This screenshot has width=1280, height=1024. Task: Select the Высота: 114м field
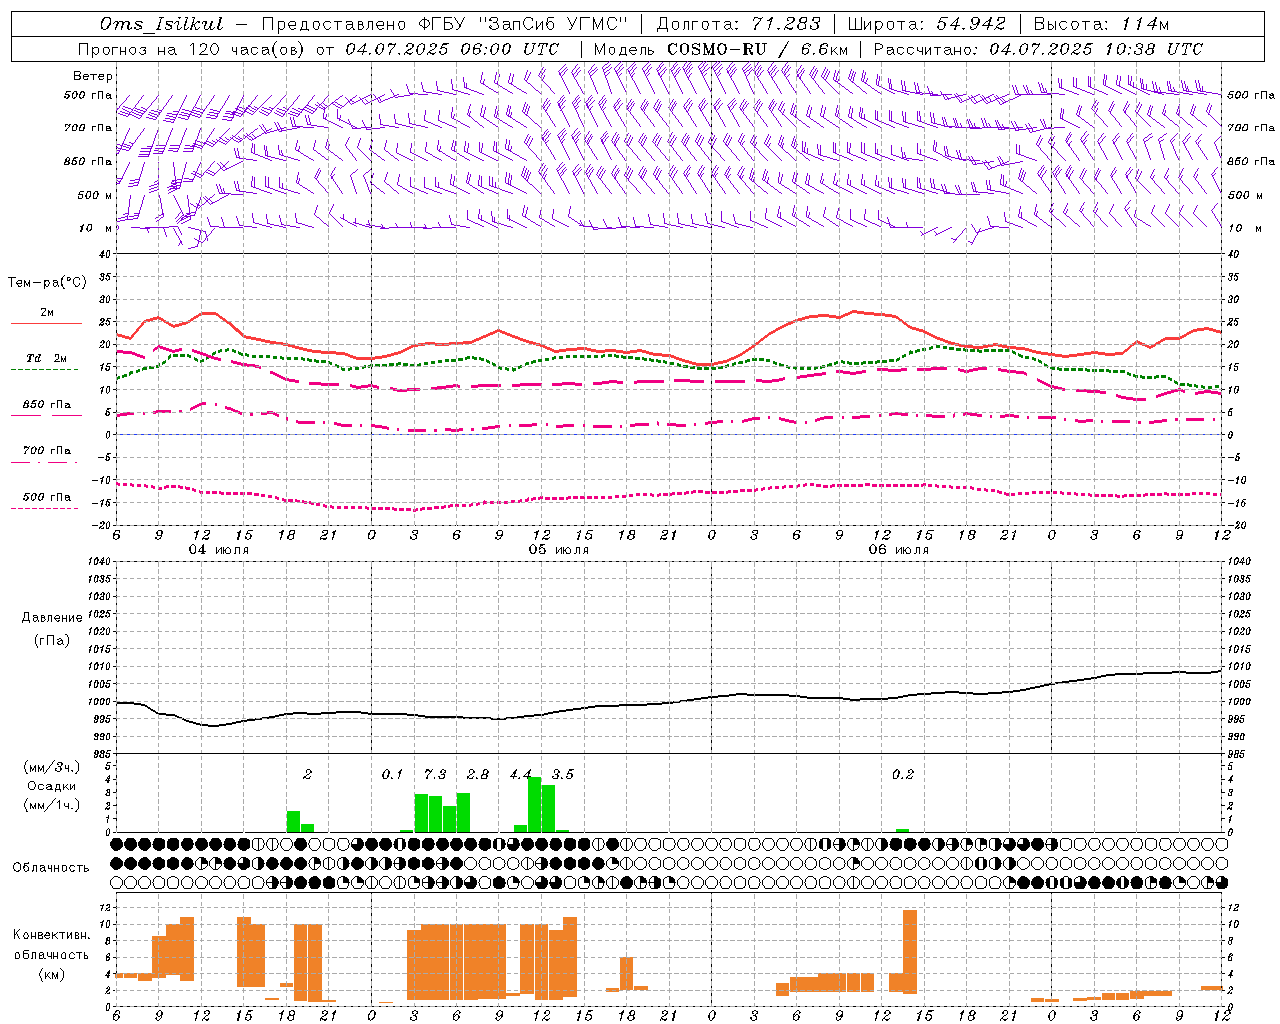pos(1101,24)
